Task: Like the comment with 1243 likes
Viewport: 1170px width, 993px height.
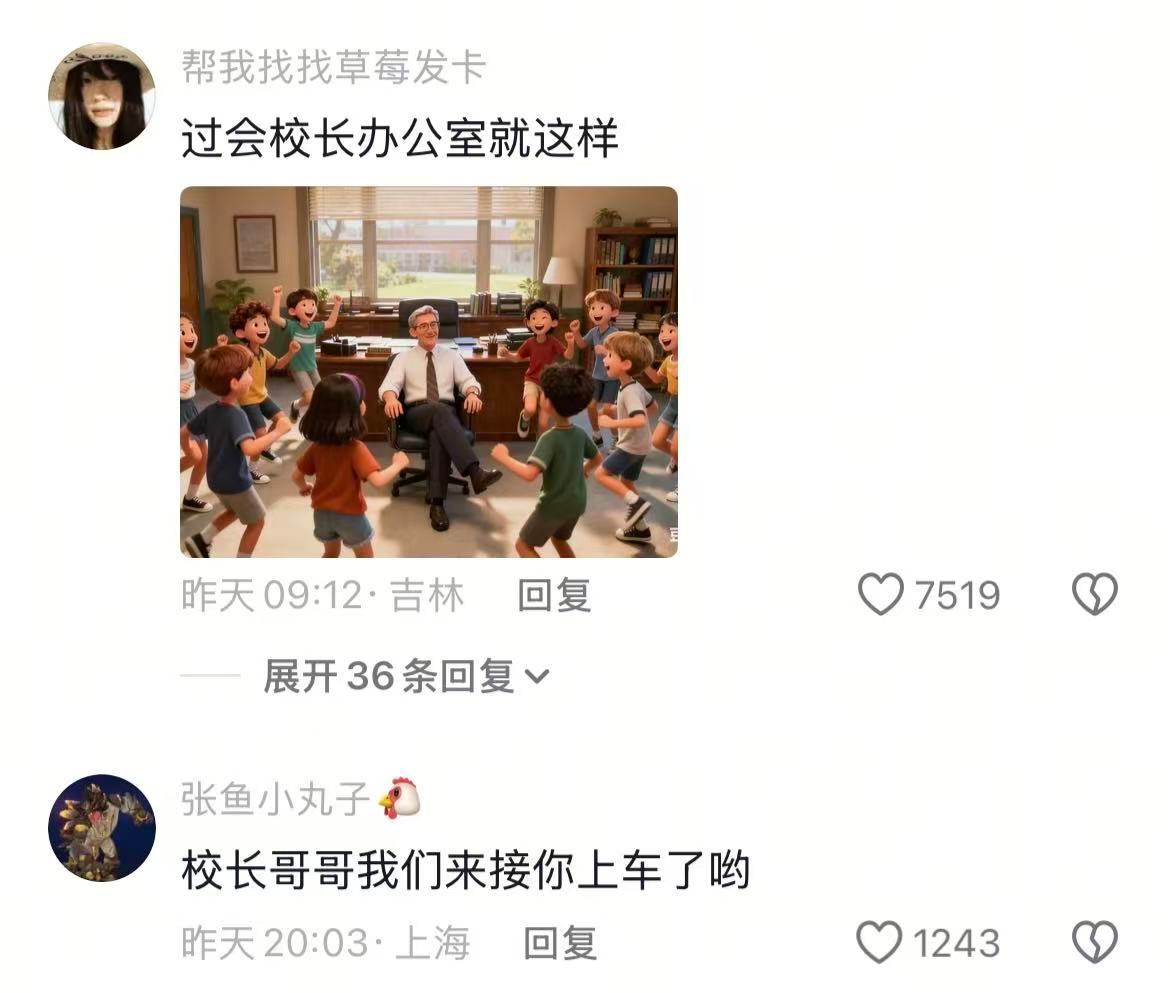Action: click(x=879, y=942)
